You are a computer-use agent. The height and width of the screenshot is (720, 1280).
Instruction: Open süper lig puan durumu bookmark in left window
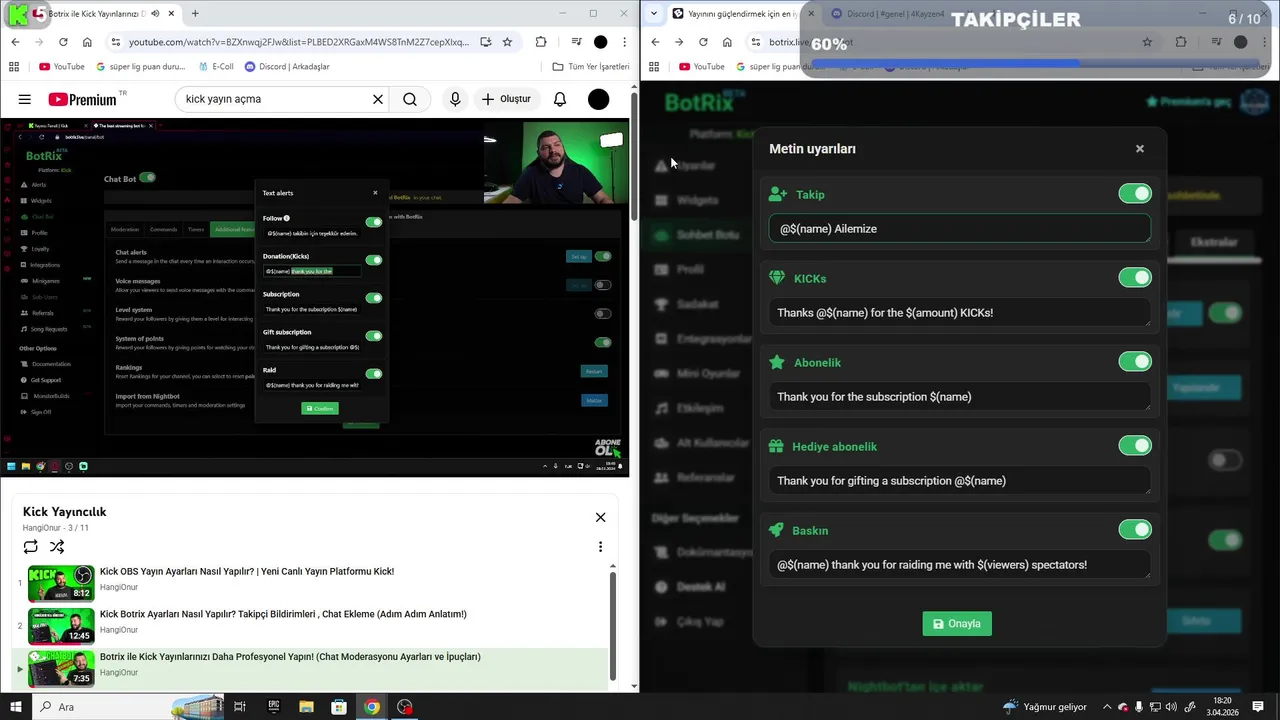(141, 67)
